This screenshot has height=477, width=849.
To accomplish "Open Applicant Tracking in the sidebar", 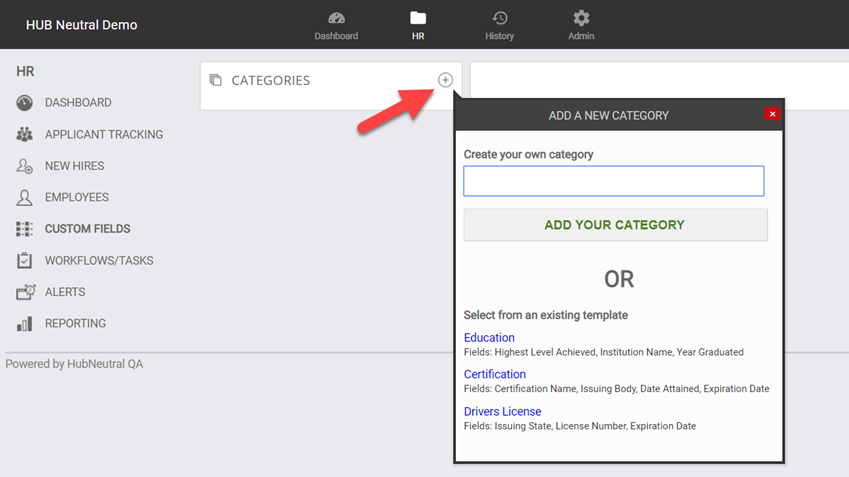I will click(x=103, y=135).
